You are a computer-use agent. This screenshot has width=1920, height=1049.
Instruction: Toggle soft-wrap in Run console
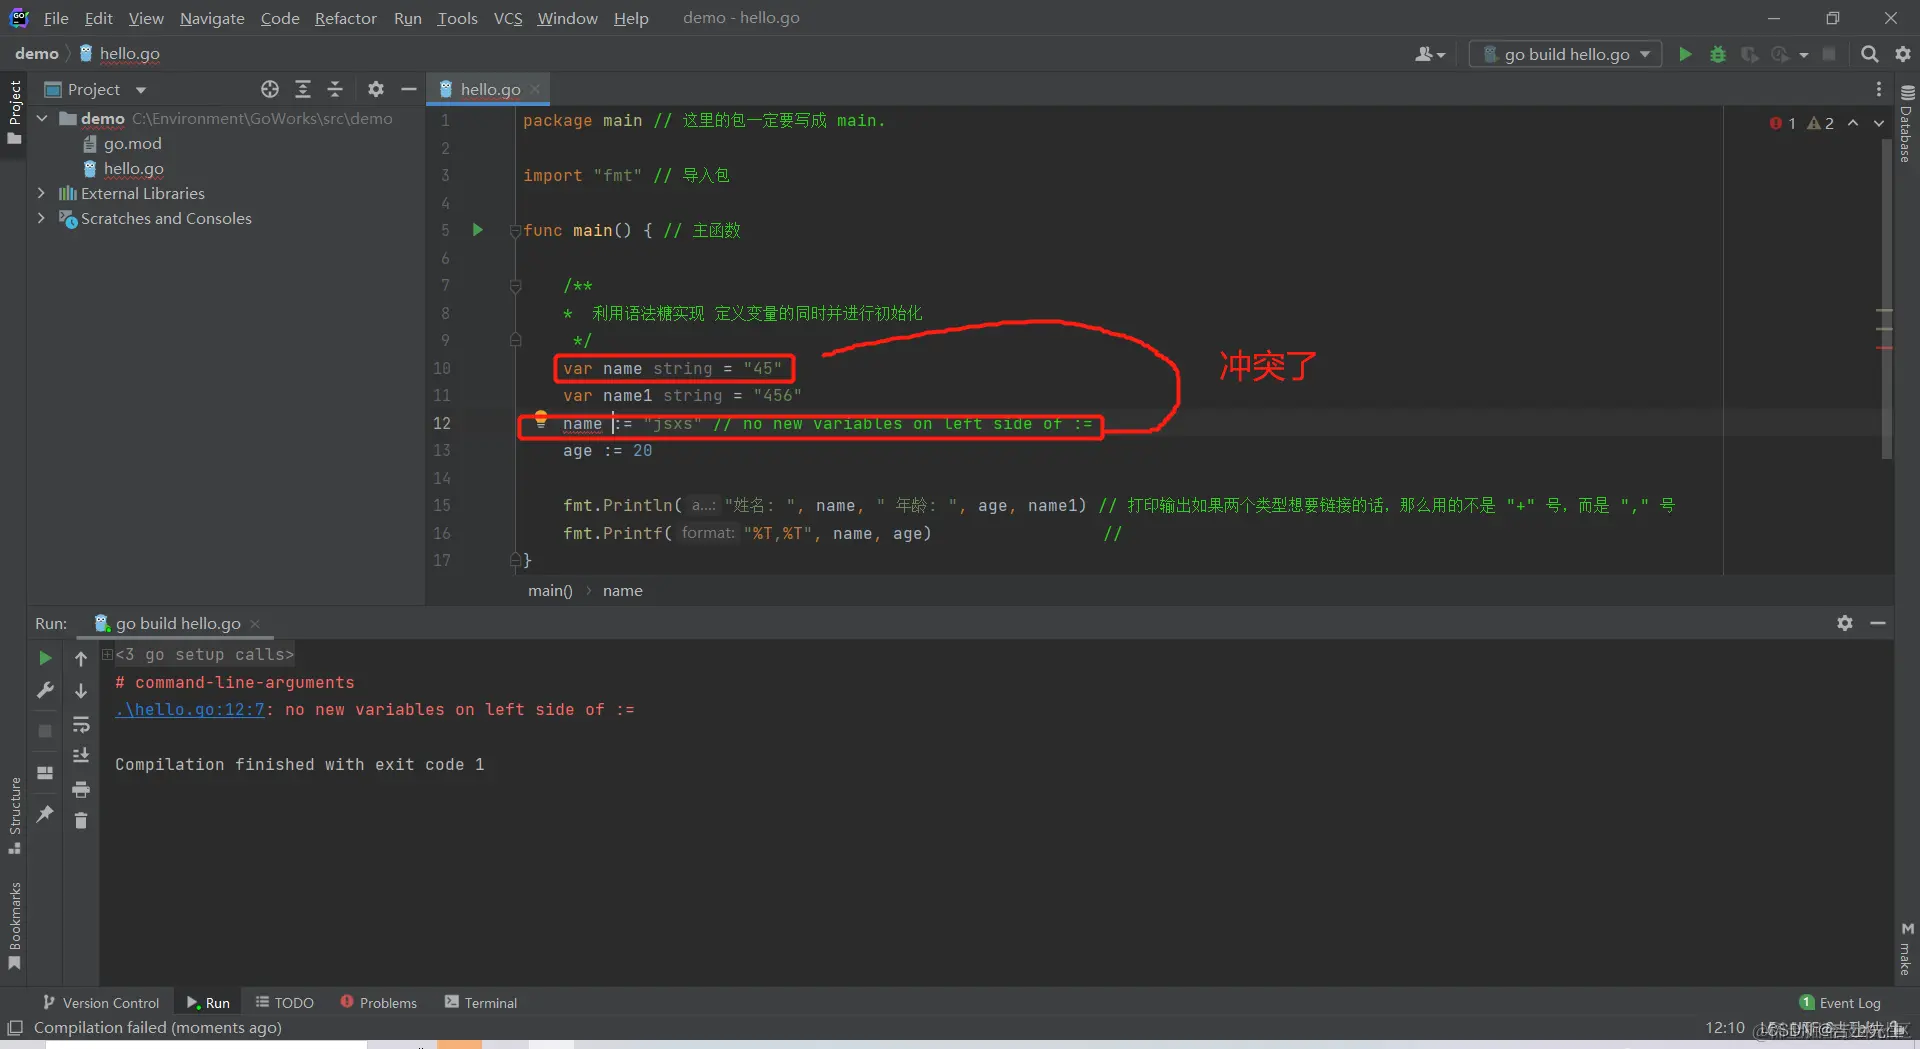point(81,724)
